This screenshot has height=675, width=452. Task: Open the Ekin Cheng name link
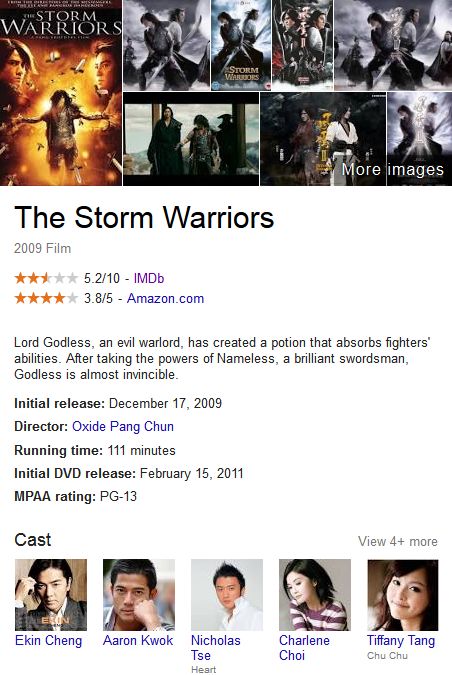[48, 641]
